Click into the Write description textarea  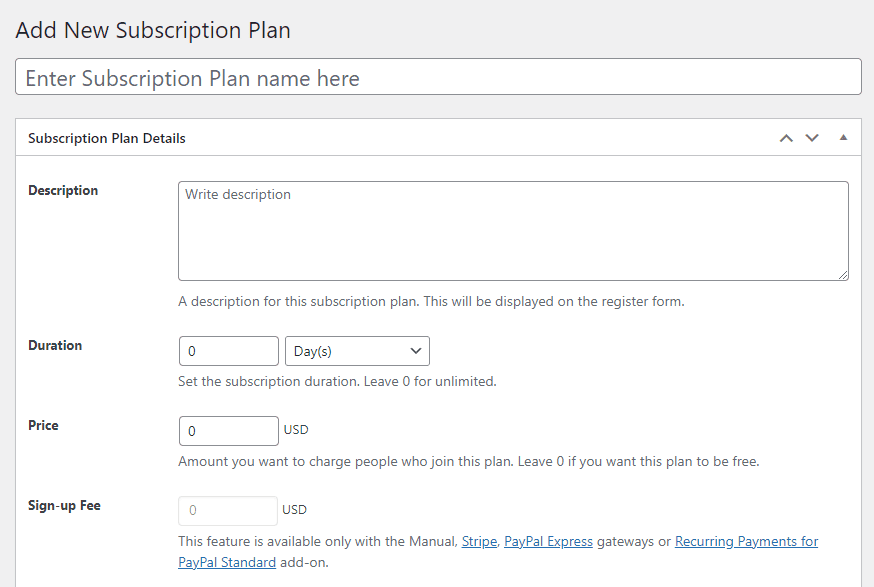coord(513,230)
